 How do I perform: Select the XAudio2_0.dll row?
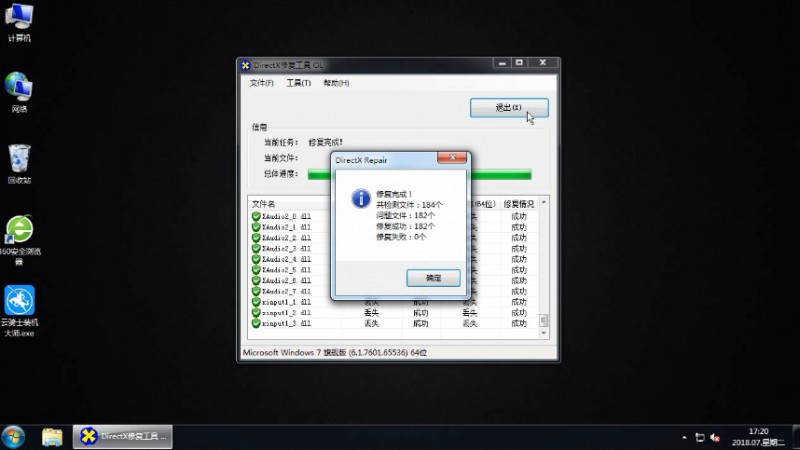394,216
